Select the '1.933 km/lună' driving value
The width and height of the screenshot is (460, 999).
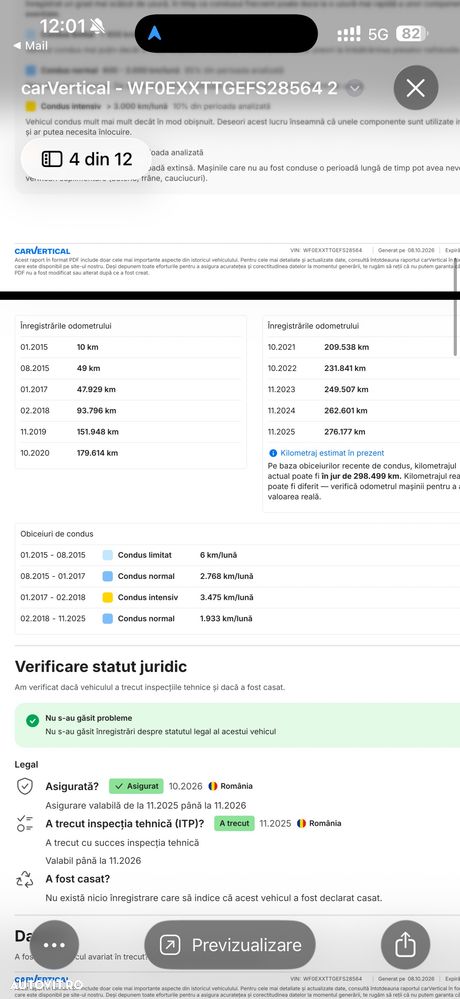226,619
